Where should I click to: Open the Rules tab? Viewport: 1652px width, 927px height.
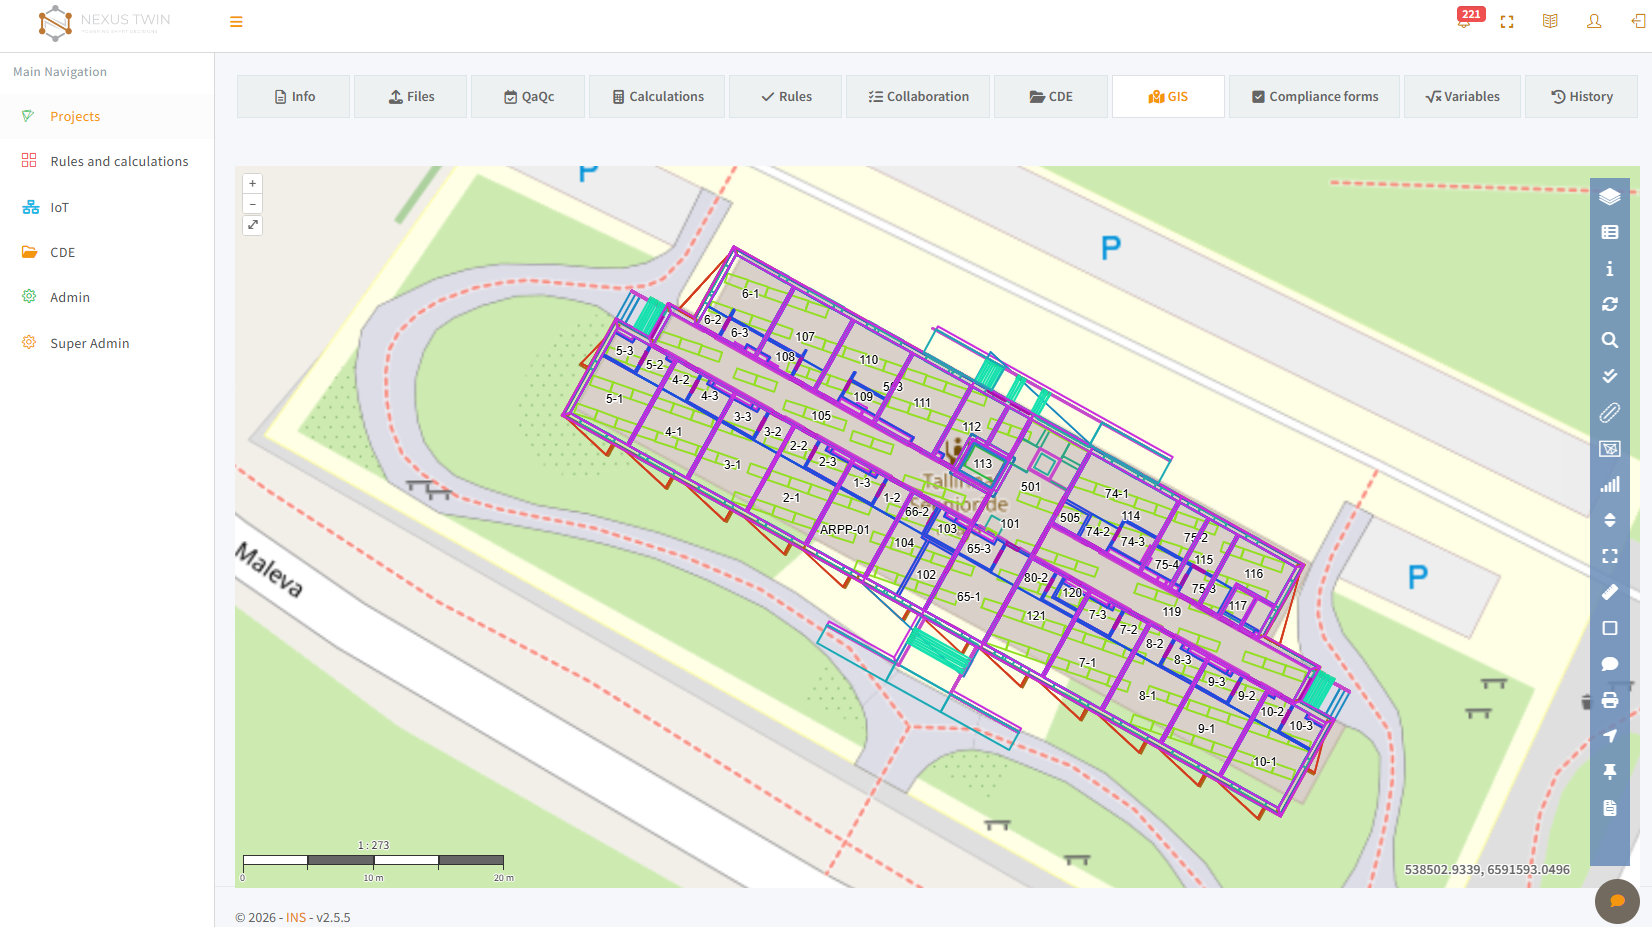point(785,97)
